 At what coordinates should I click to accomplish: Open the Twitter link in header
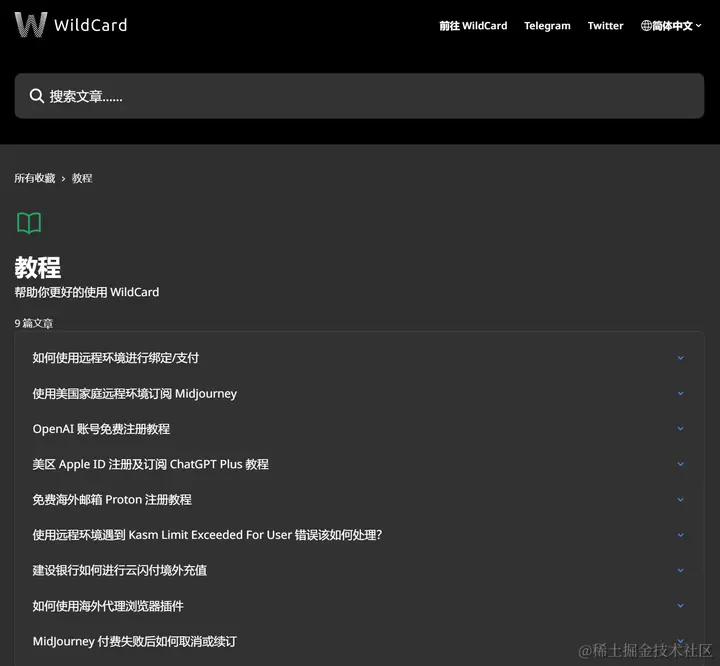click(x=605, y=26)
